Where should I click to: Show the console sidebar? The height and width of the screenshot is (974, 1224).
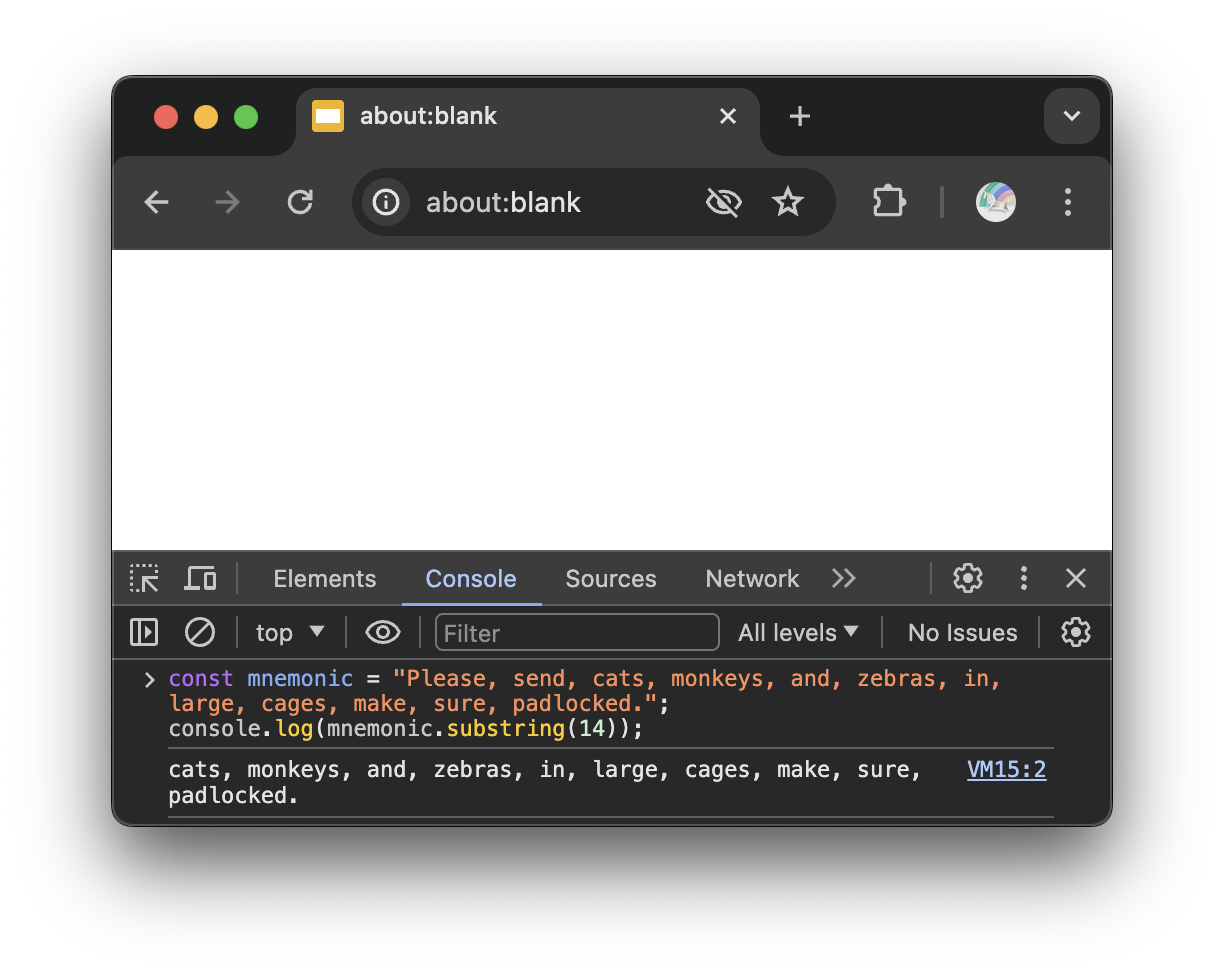[x=144, y=632]
